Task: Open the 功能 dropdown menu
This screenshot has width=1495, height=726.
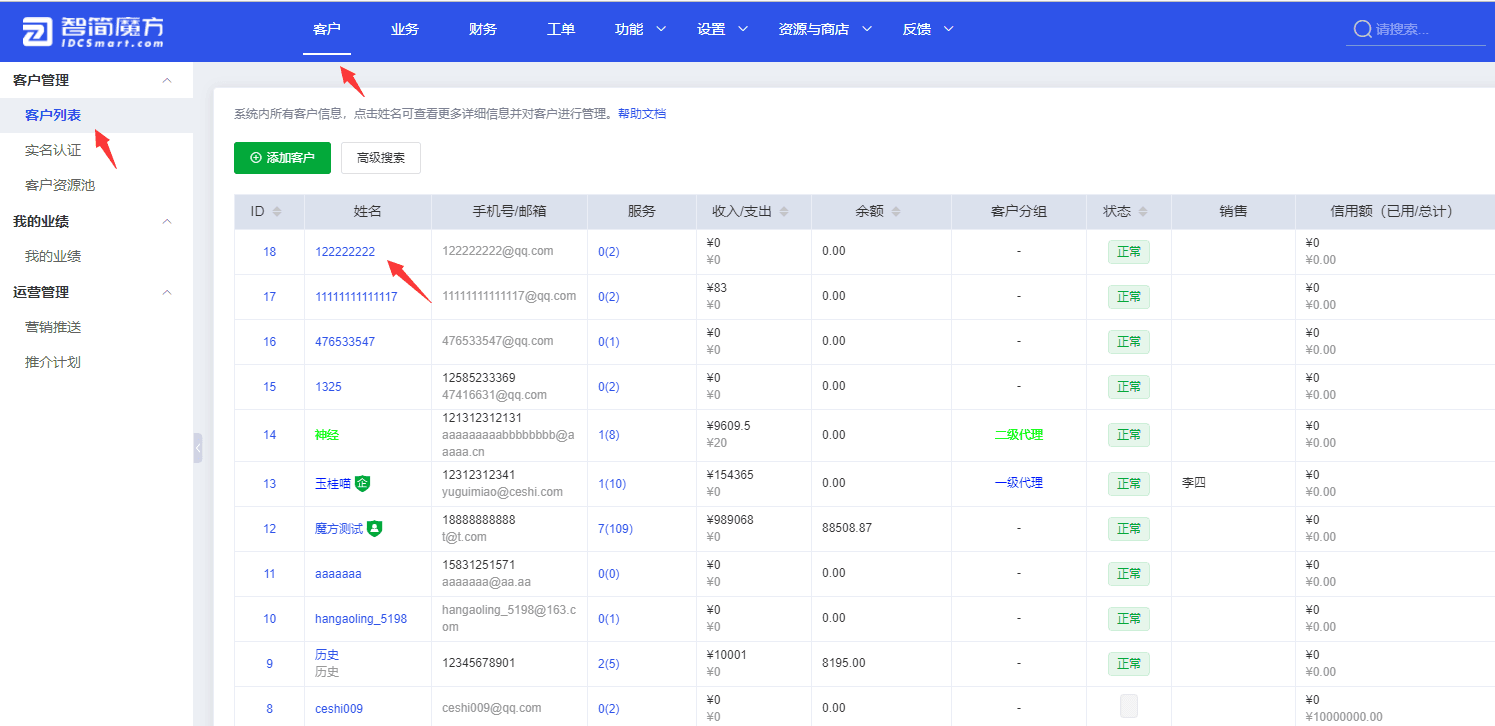Action: point(640,29)
